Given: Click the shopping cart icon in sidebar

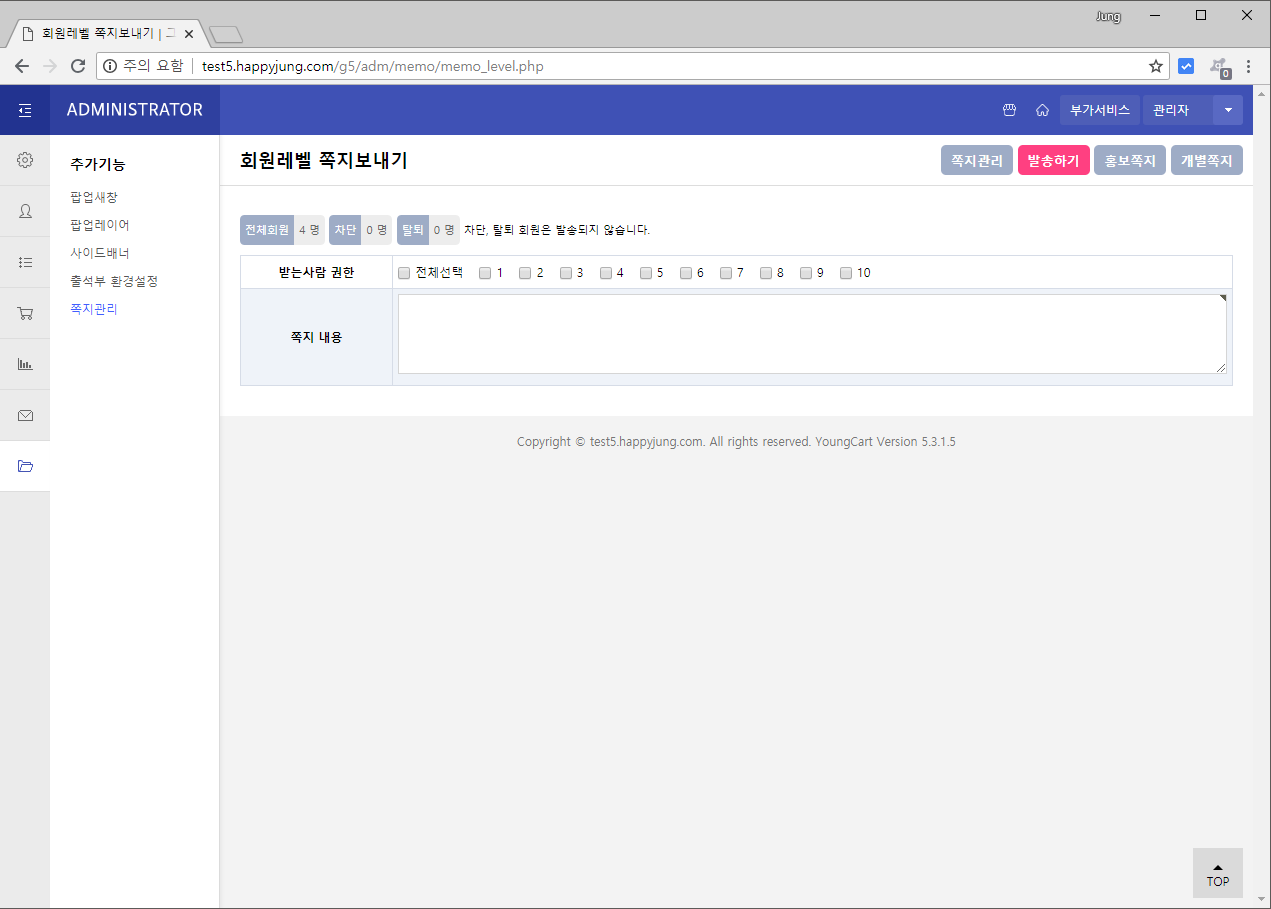Looking at the screenshot, I should click(x=24, y=313).
